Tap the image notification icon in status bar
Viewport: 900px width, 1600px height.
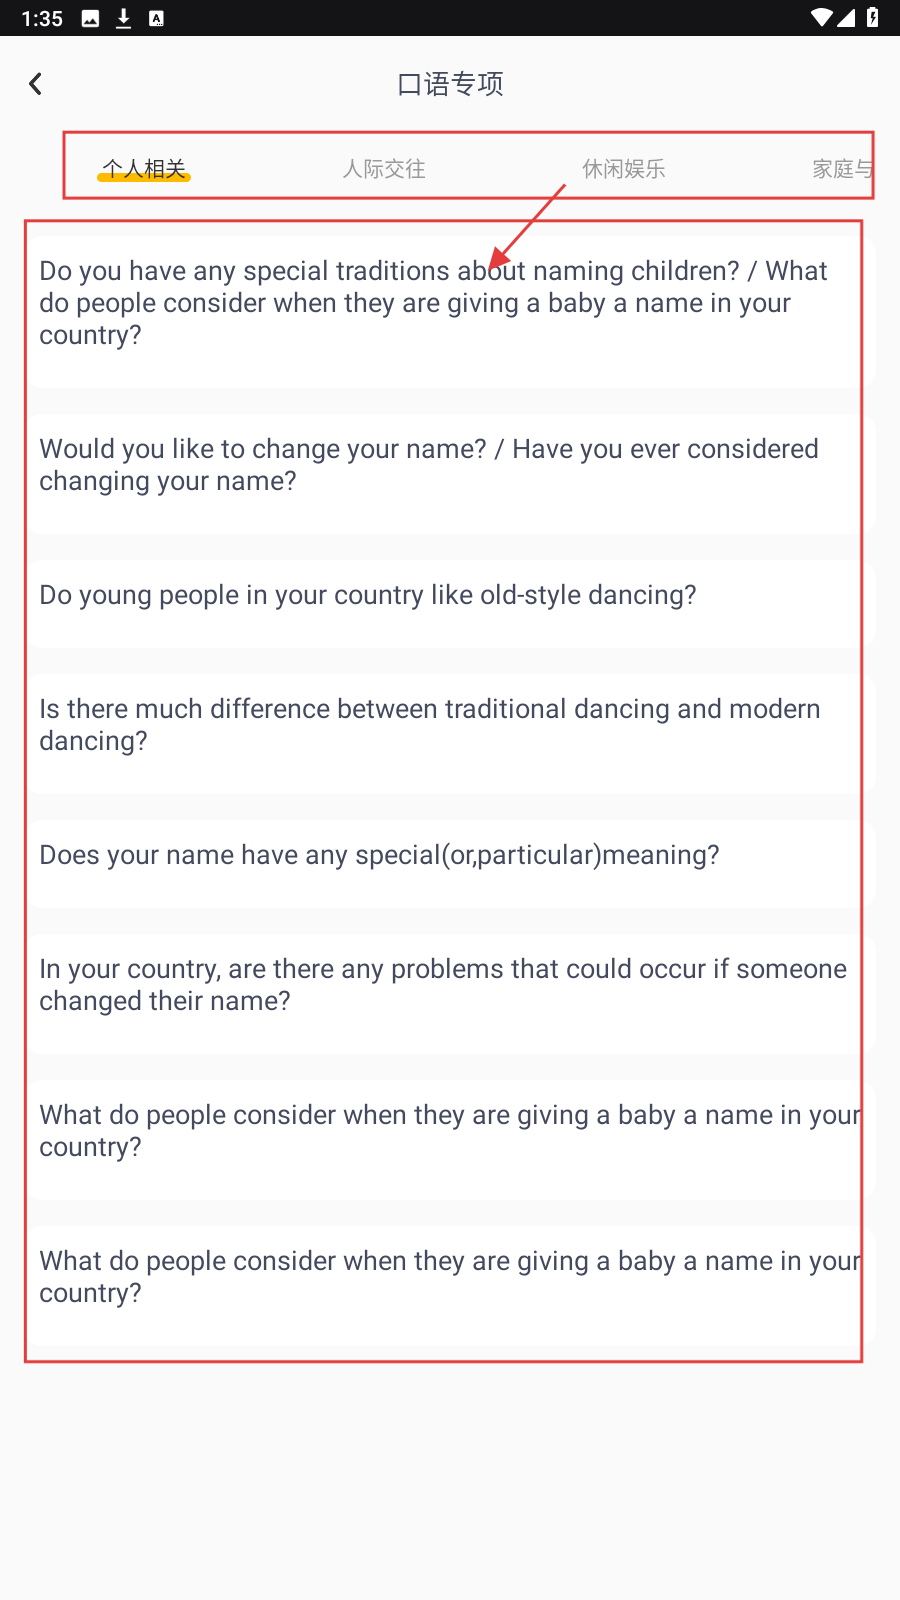(90, 18)
